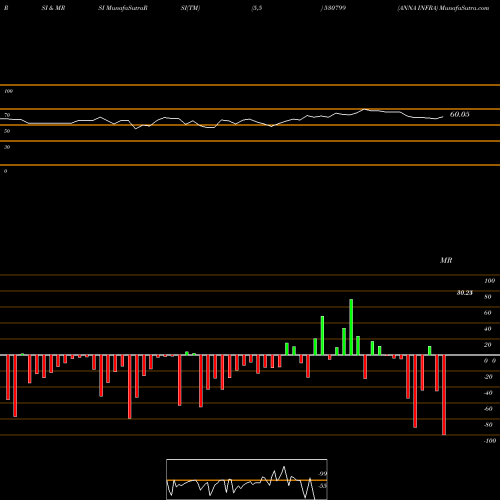Click the MR axis label -60

(488, 409)
